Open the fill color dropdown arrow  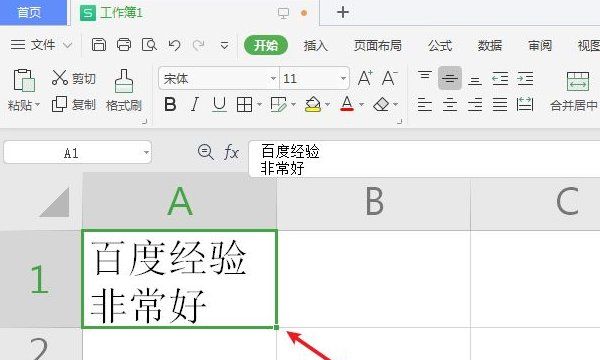328,104
